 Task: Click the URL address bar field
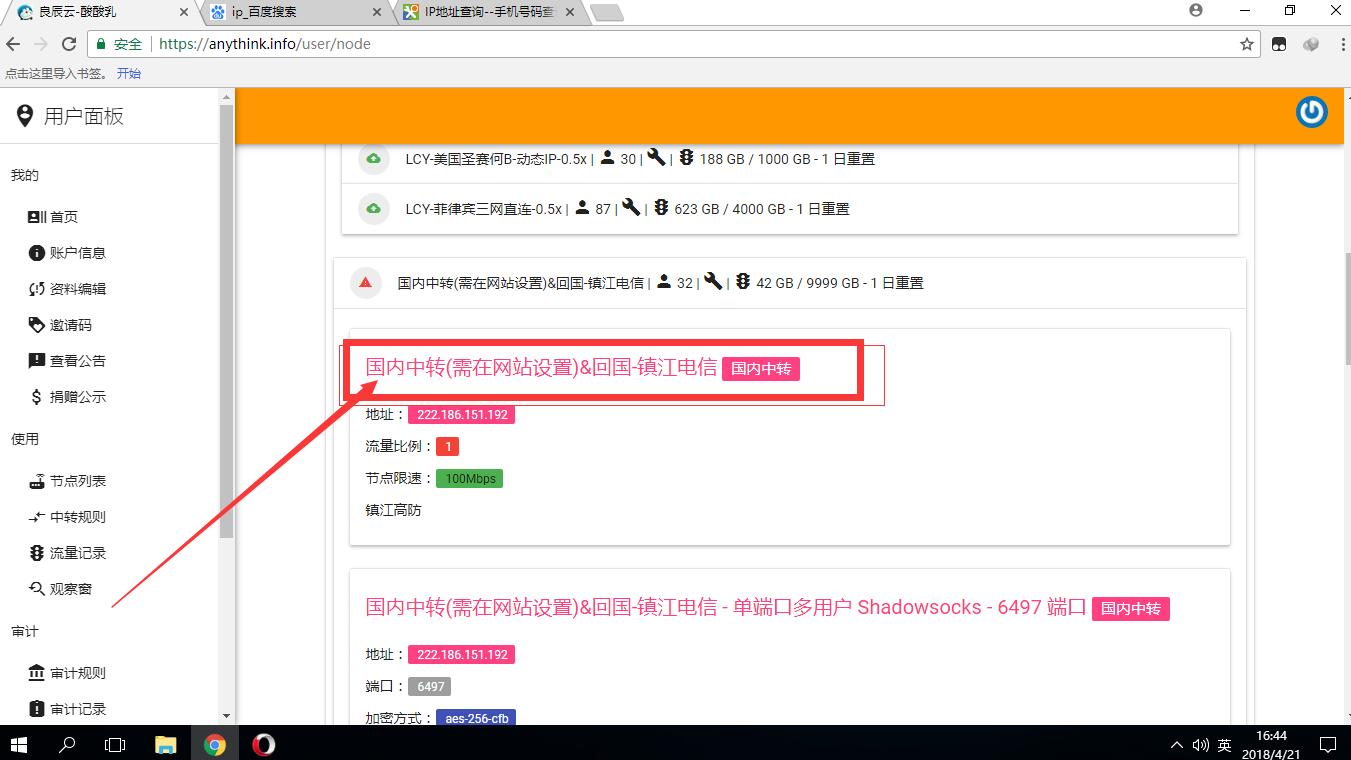tap(690, 44)
